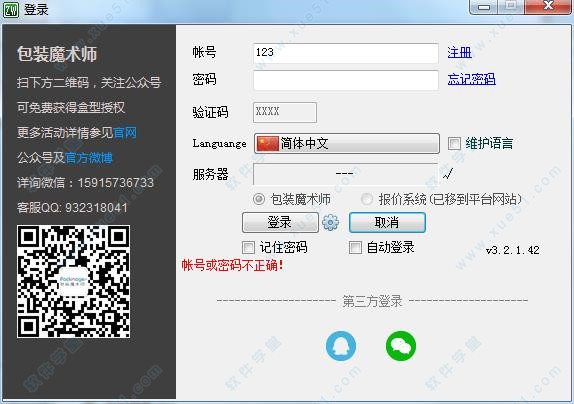This screenshot has height=404, width=574.
Task: Check the 维护语言 checkbox
Action: tap(454, 143)
